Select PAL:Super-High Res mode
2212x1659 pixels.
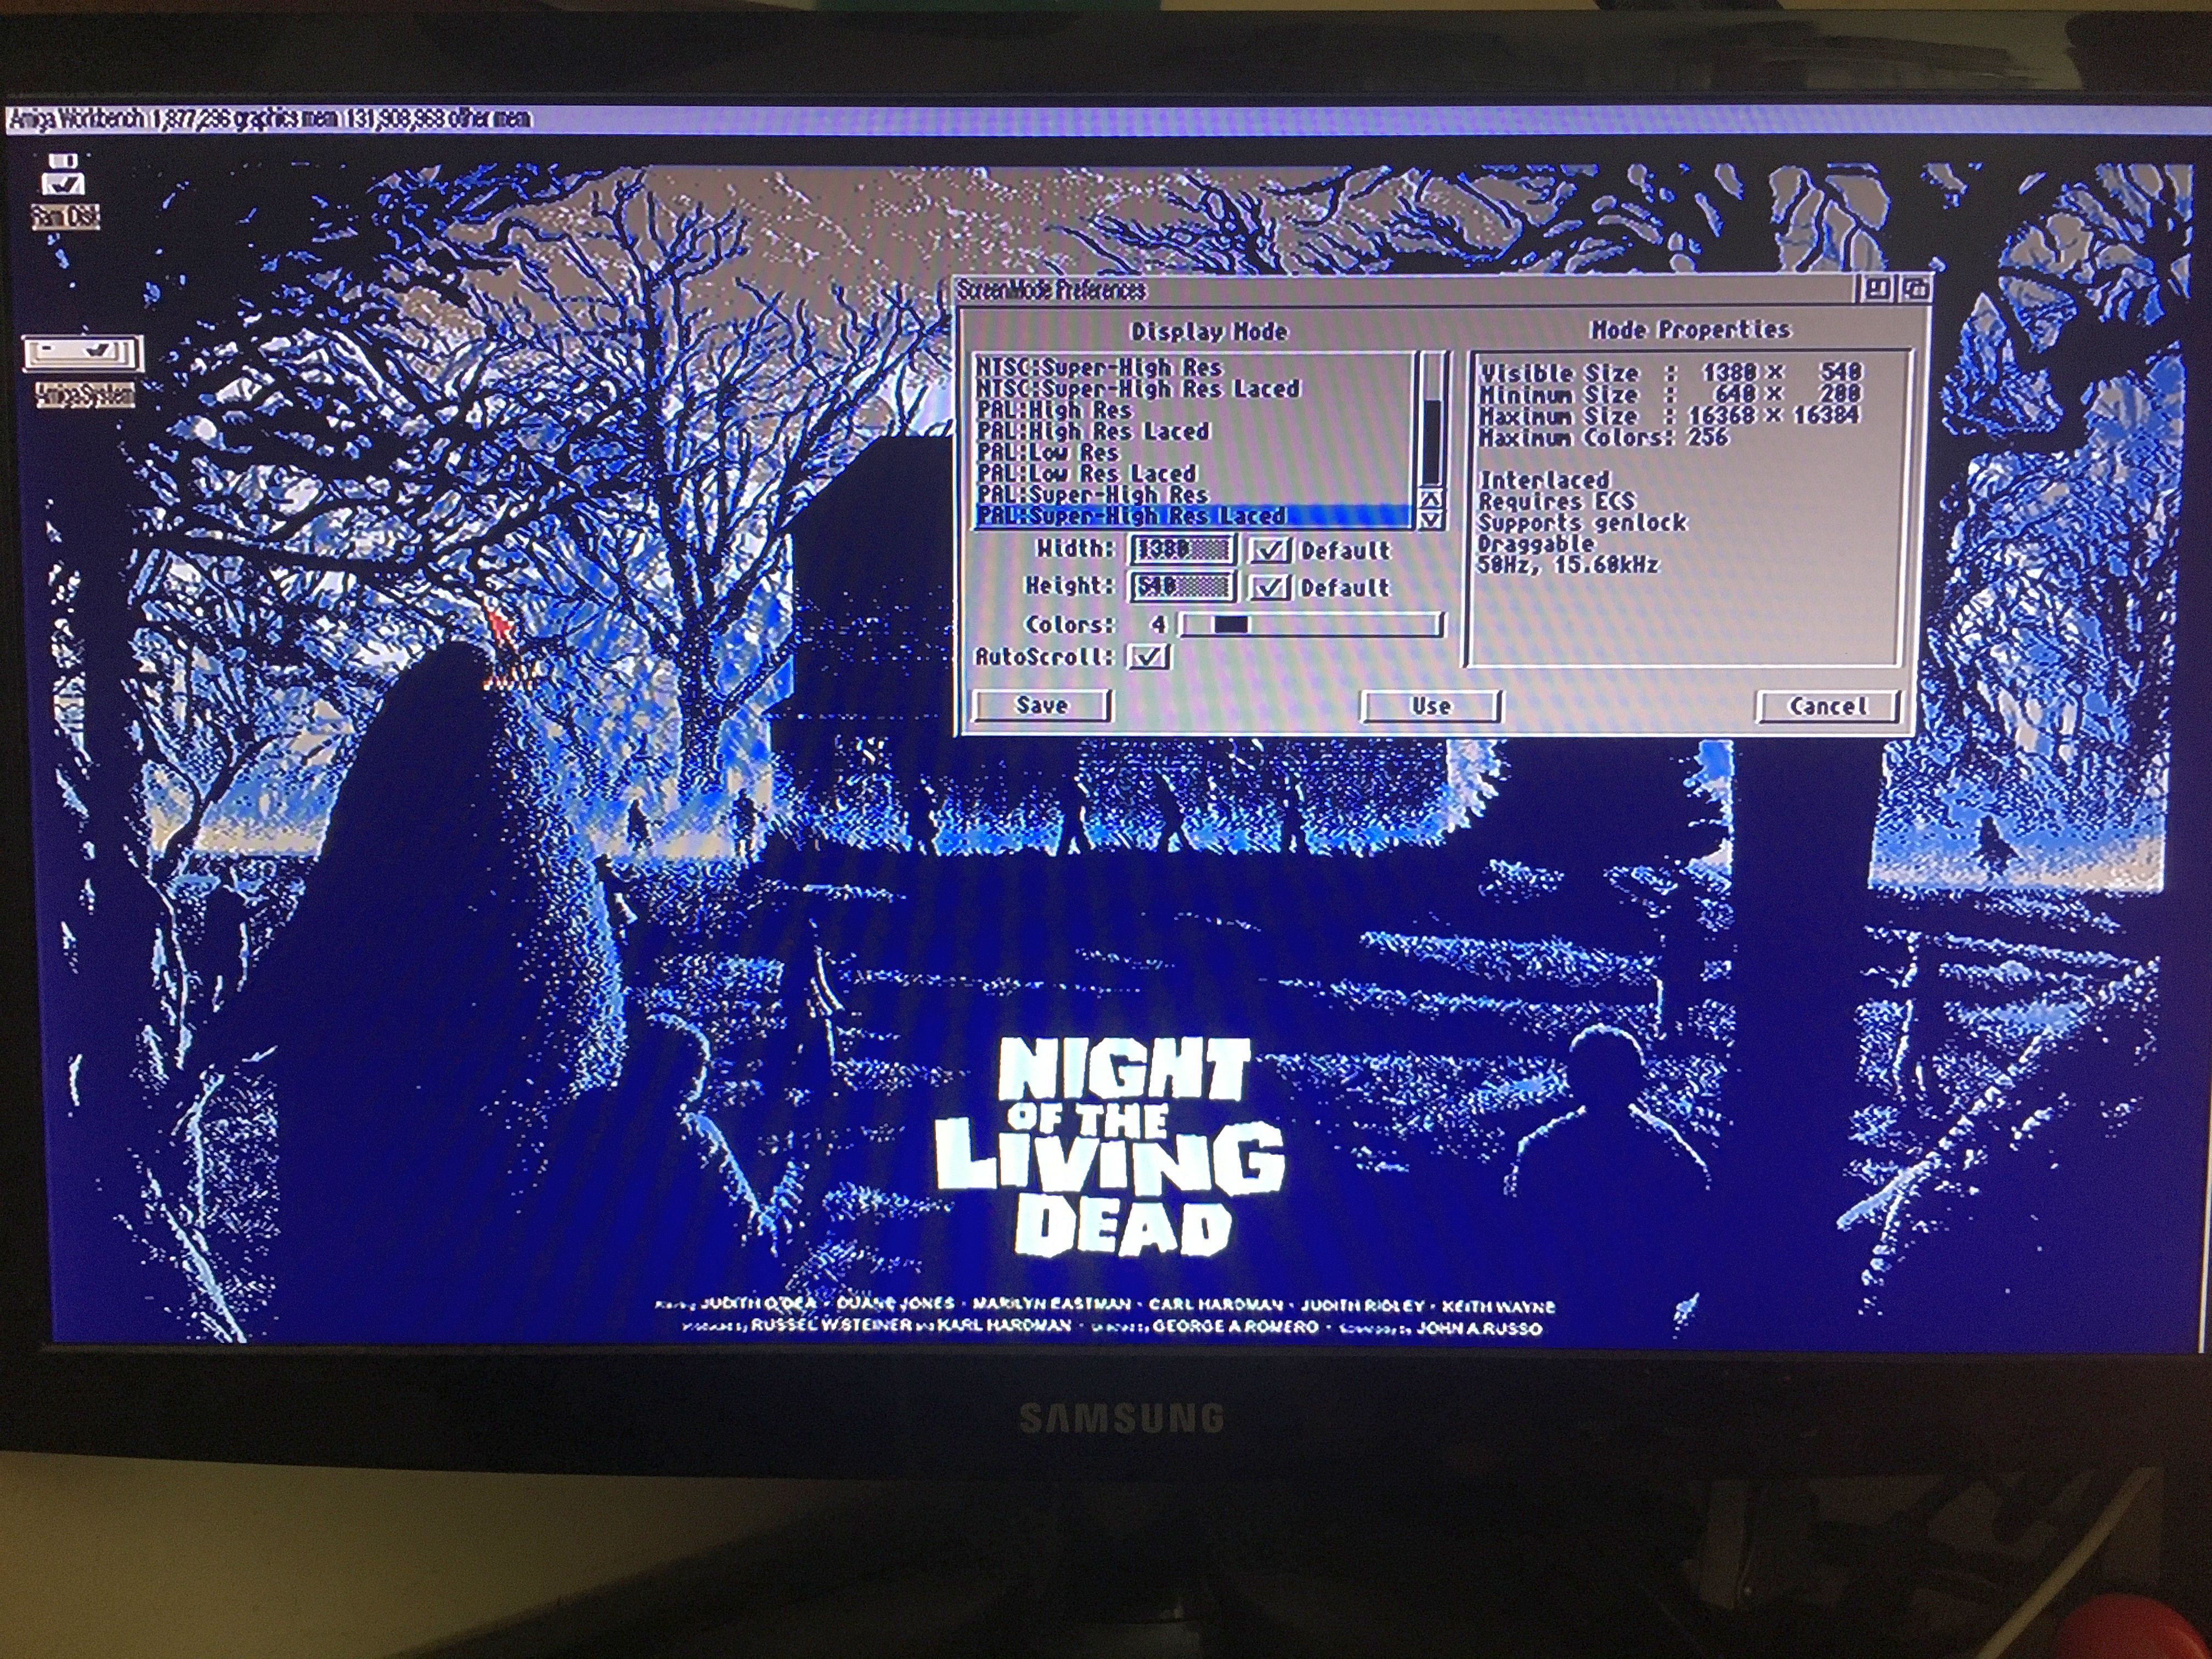1195,494
